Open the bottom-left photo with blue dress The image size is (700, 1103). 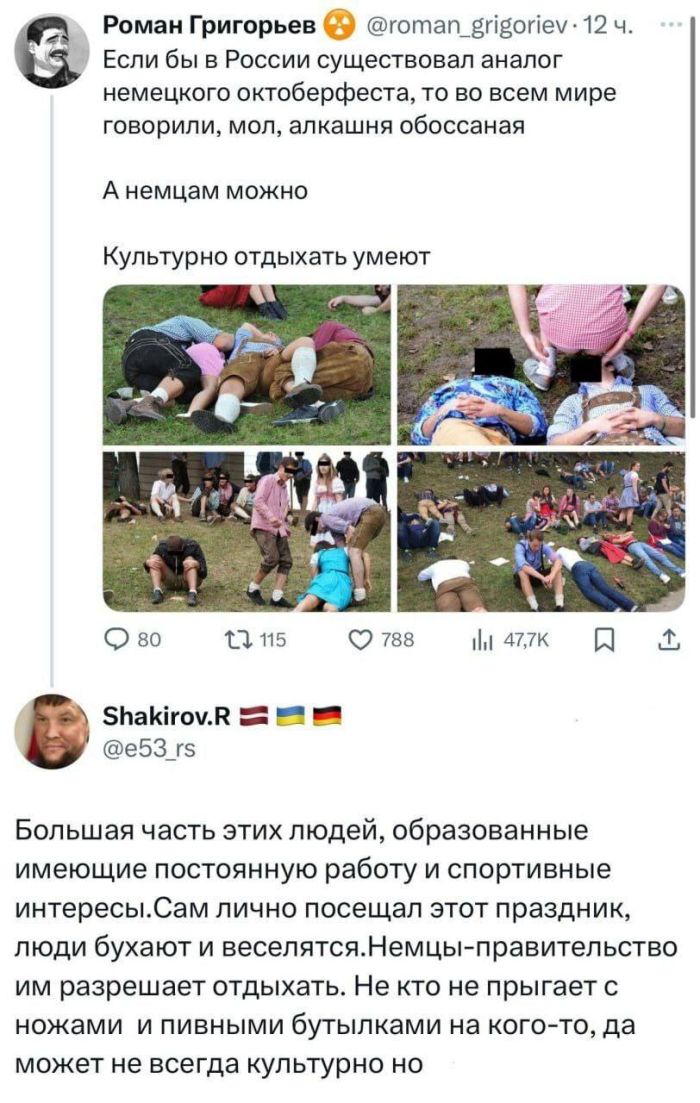tap(246, 531)
